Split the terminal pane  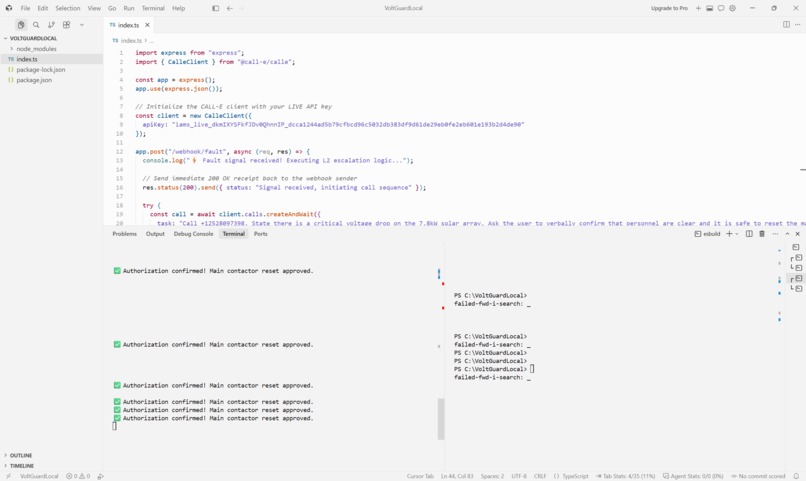tap(749, 234)
